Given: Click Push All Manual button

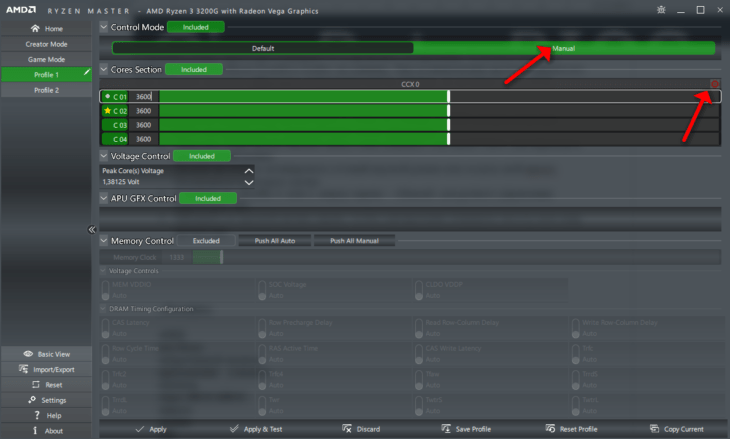Looking at the screenshot, I should tap(354, 241).
